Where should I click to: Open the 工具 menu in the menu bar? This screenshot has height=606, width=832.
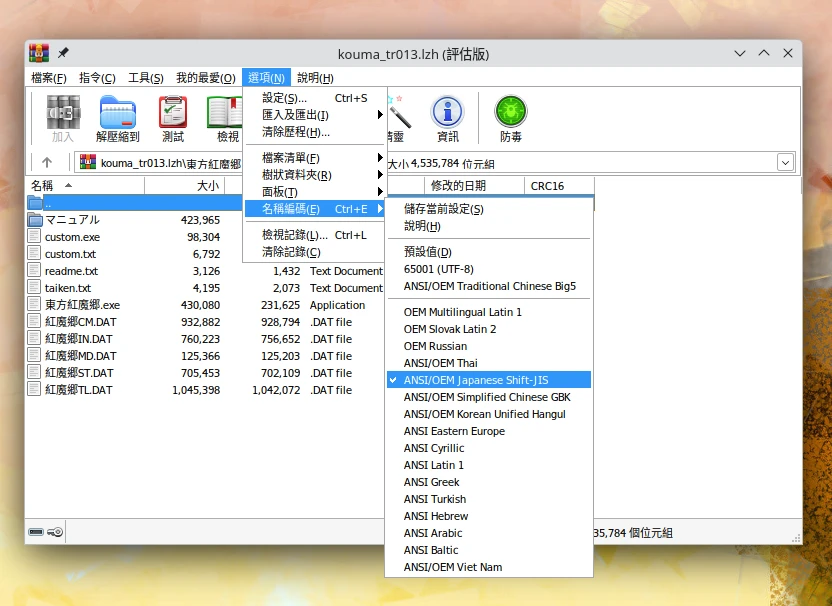(x=146, y=78)
